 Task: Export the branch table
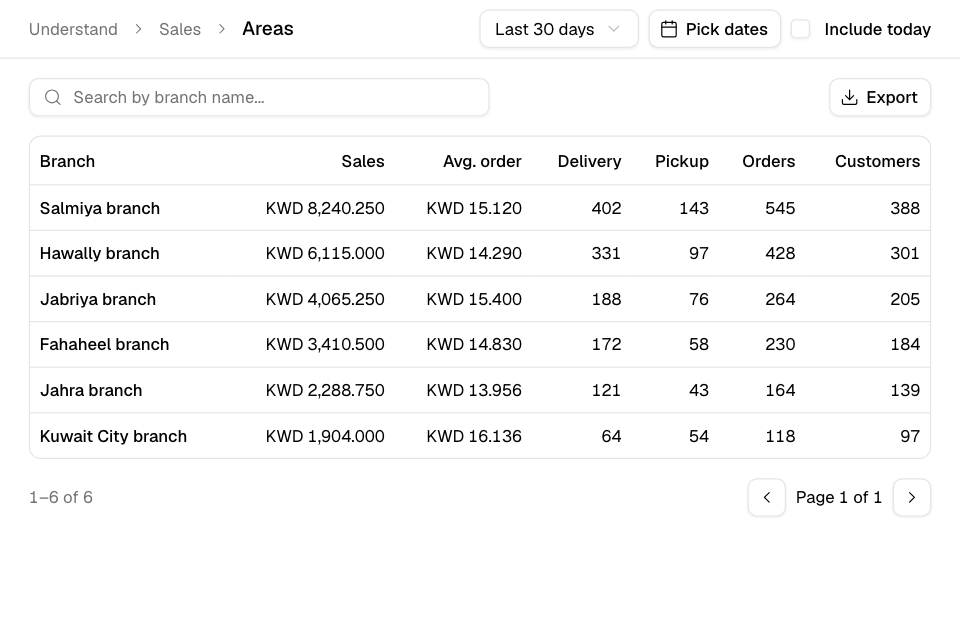(880, 97)
